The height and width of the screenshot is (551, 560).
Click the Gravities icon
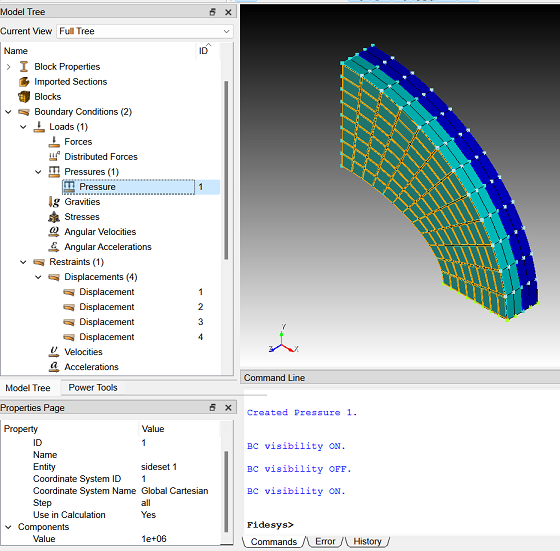[x=54, y=202]
